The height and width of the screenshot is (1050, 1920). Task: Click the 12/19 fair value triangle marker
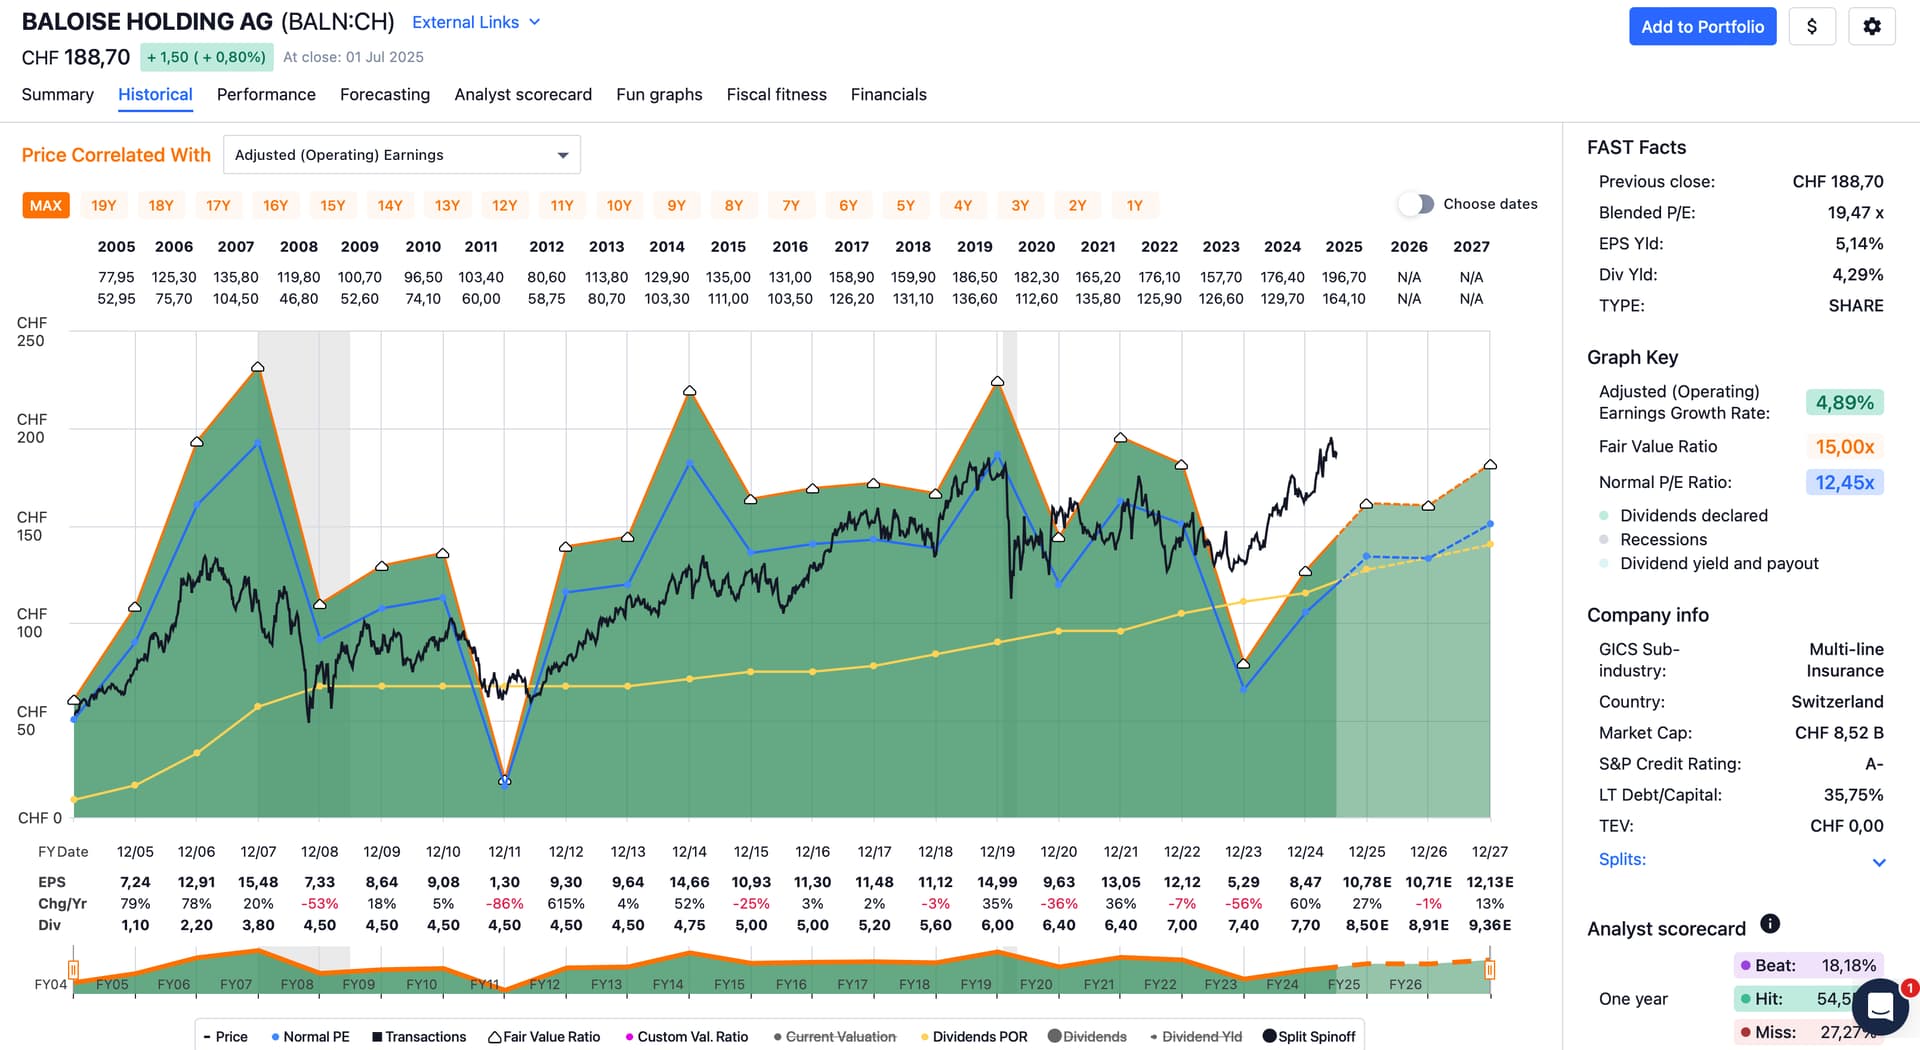point(997,381)
